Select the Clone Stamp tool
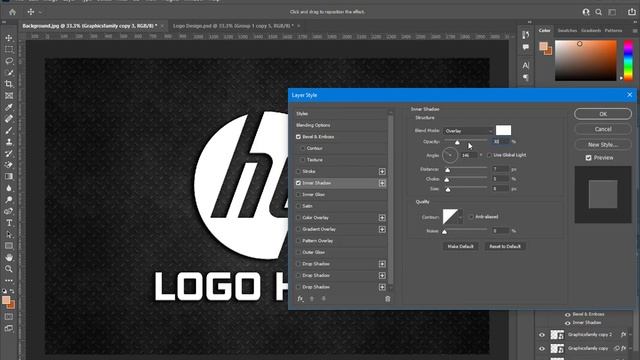The height and width of the screenshot is (360, 640). [9, 142]
